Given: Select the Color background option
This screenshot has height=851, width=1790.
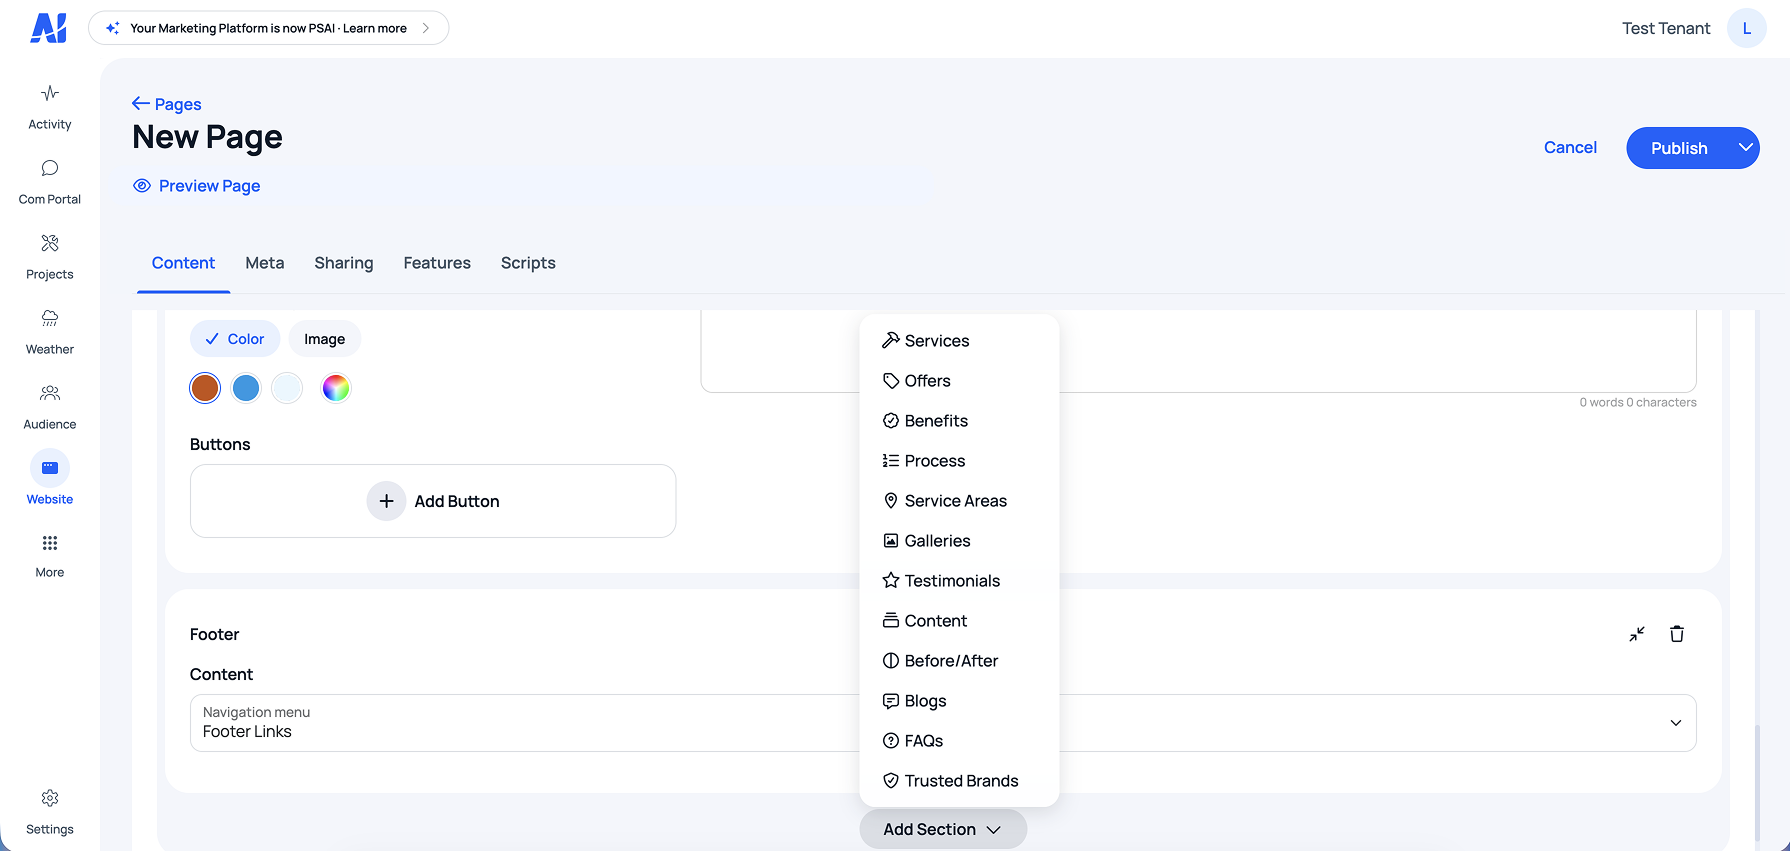Looking at the screenshot, I should coord(235,339).
